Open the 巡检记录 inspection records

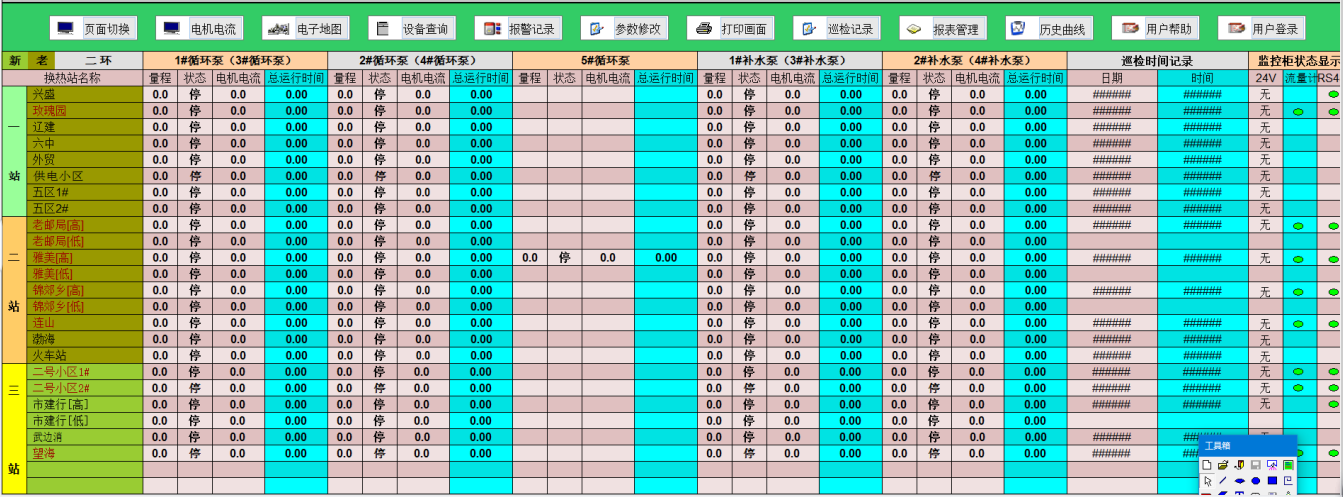837,29
